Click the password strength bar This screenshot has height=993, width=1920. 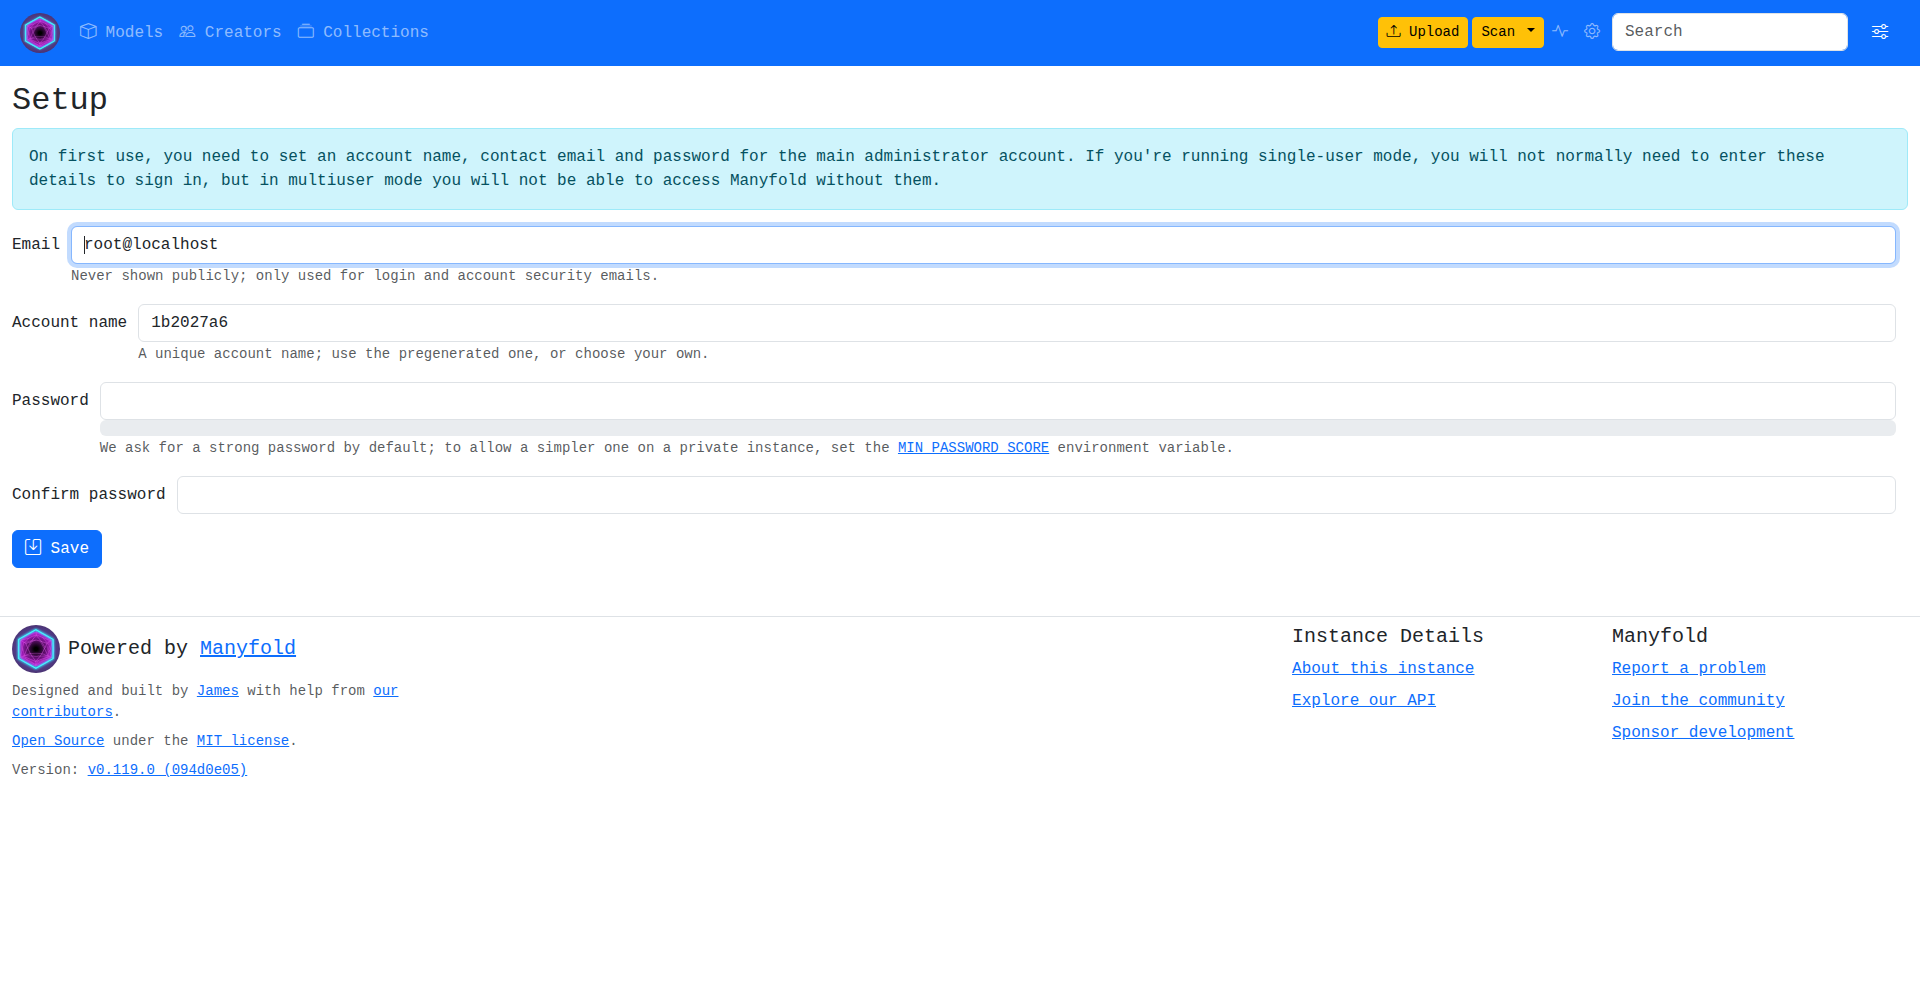tap(997, 428)
